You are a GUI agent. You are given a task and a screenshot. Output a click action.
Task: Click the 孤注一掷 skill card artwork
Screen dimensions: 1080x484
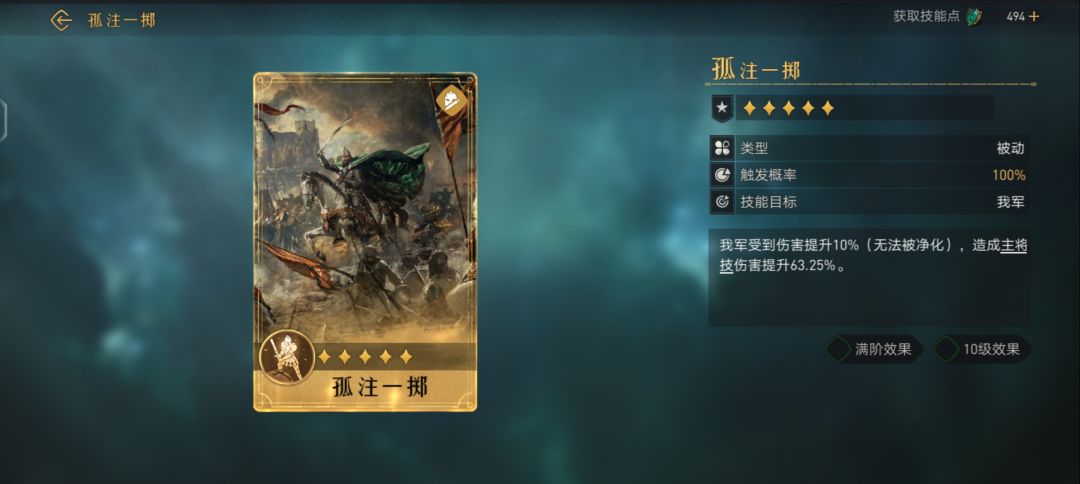click(x=365, y=207)
